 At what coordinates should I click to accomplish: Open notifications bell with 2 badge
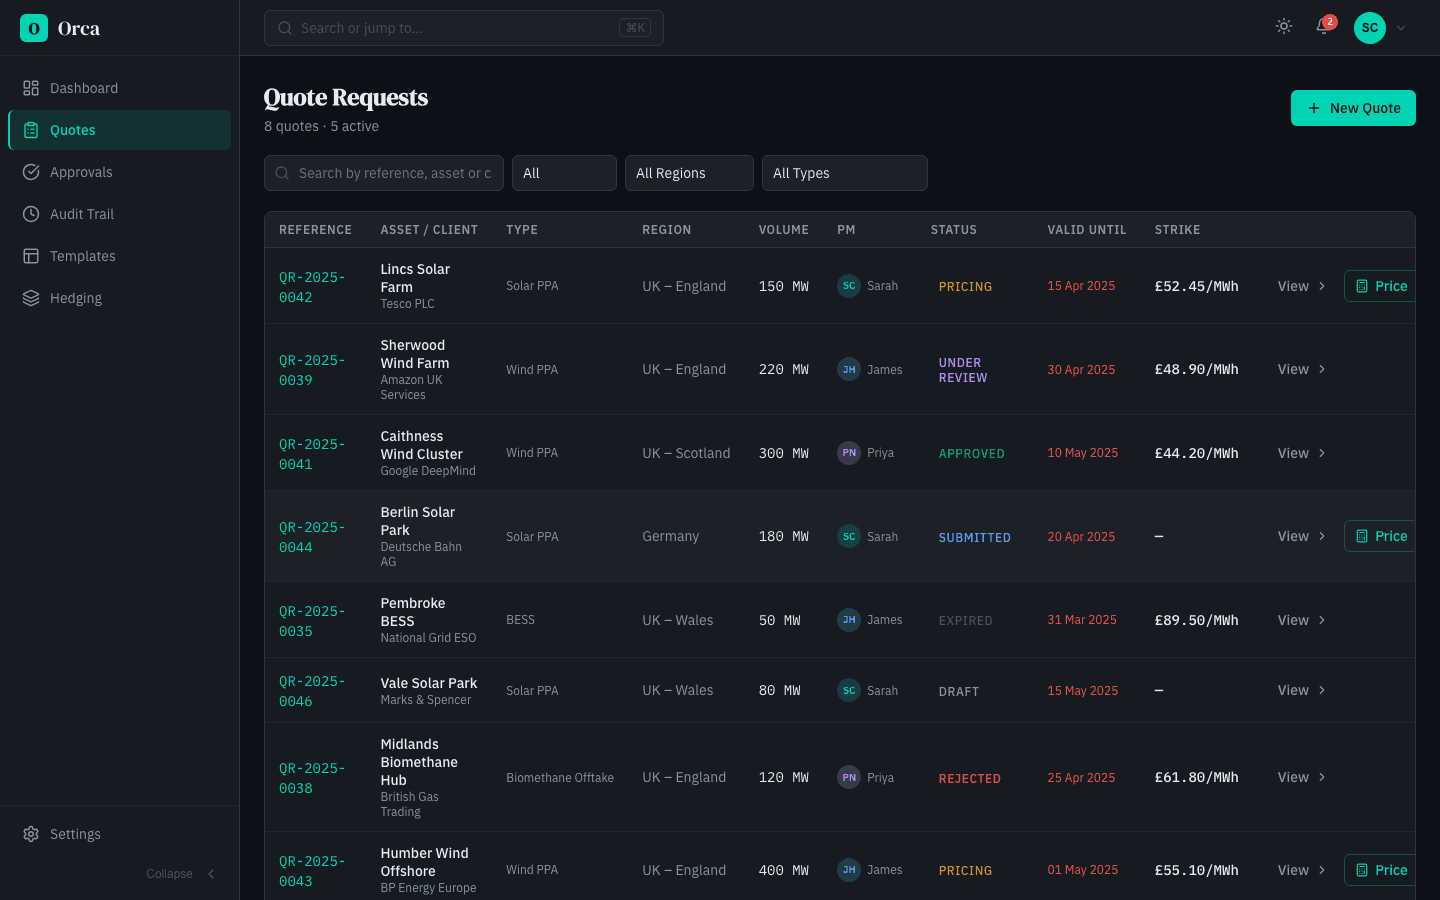(x=1323, y=27)
